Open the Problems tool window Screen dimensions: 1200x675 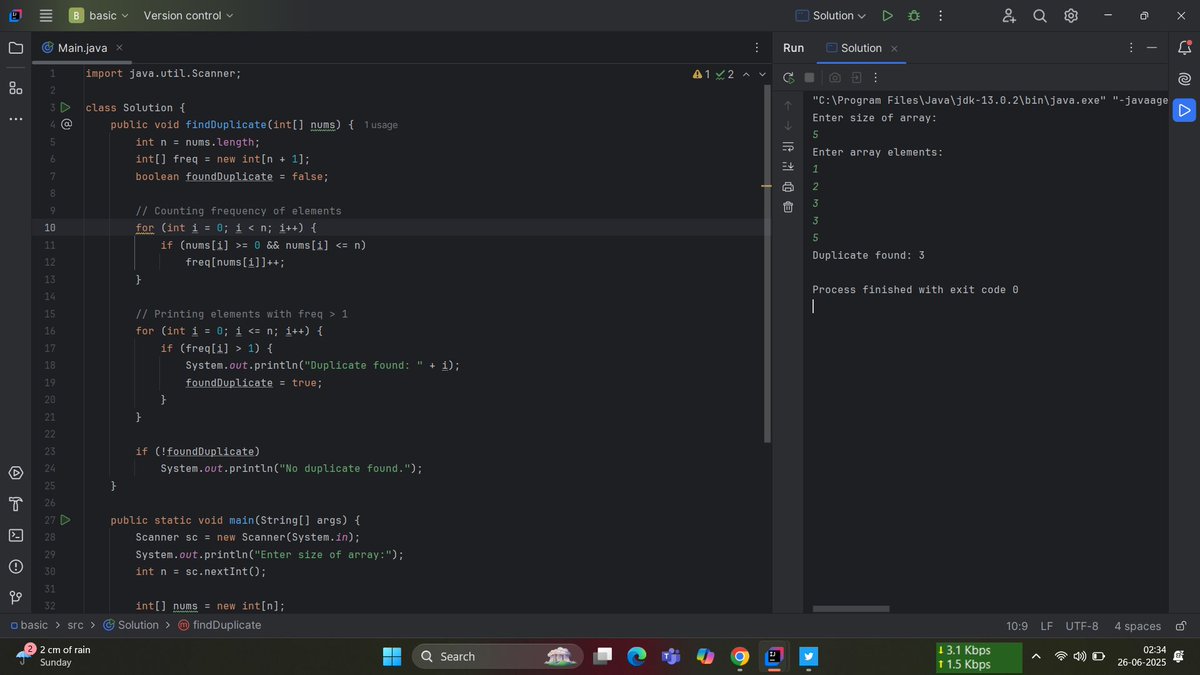15,566
